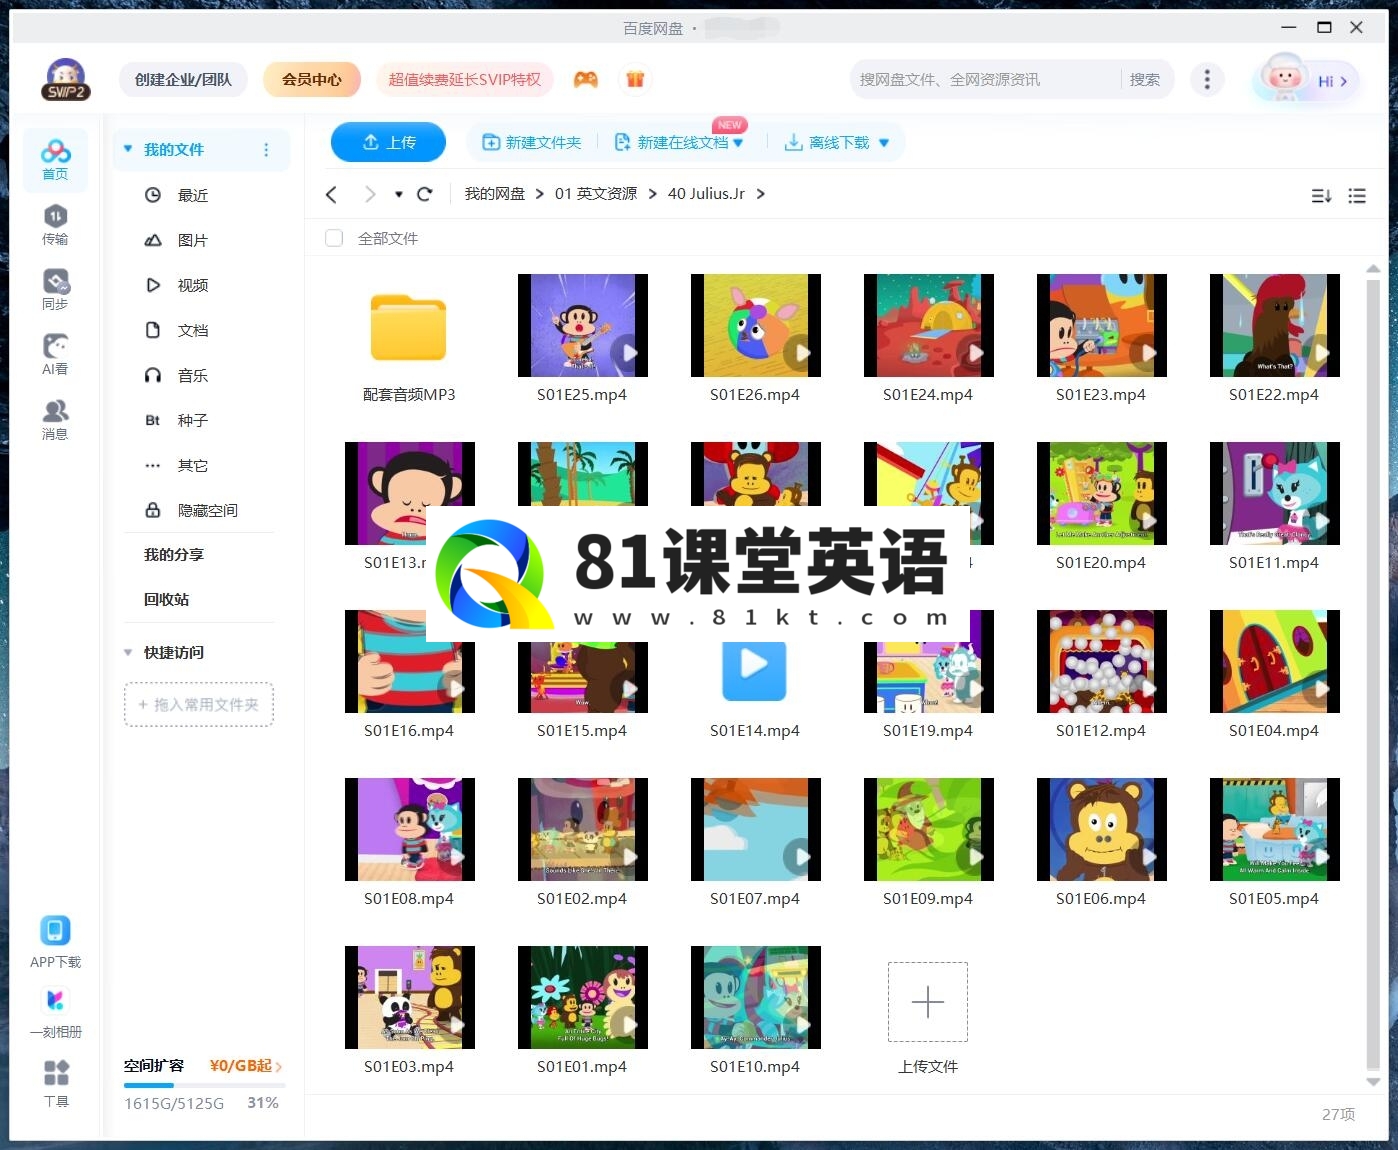1398x1150 pixels.
Task: Tick the 全部文件 select-all checkbox
Action: [x=334, y=238]
